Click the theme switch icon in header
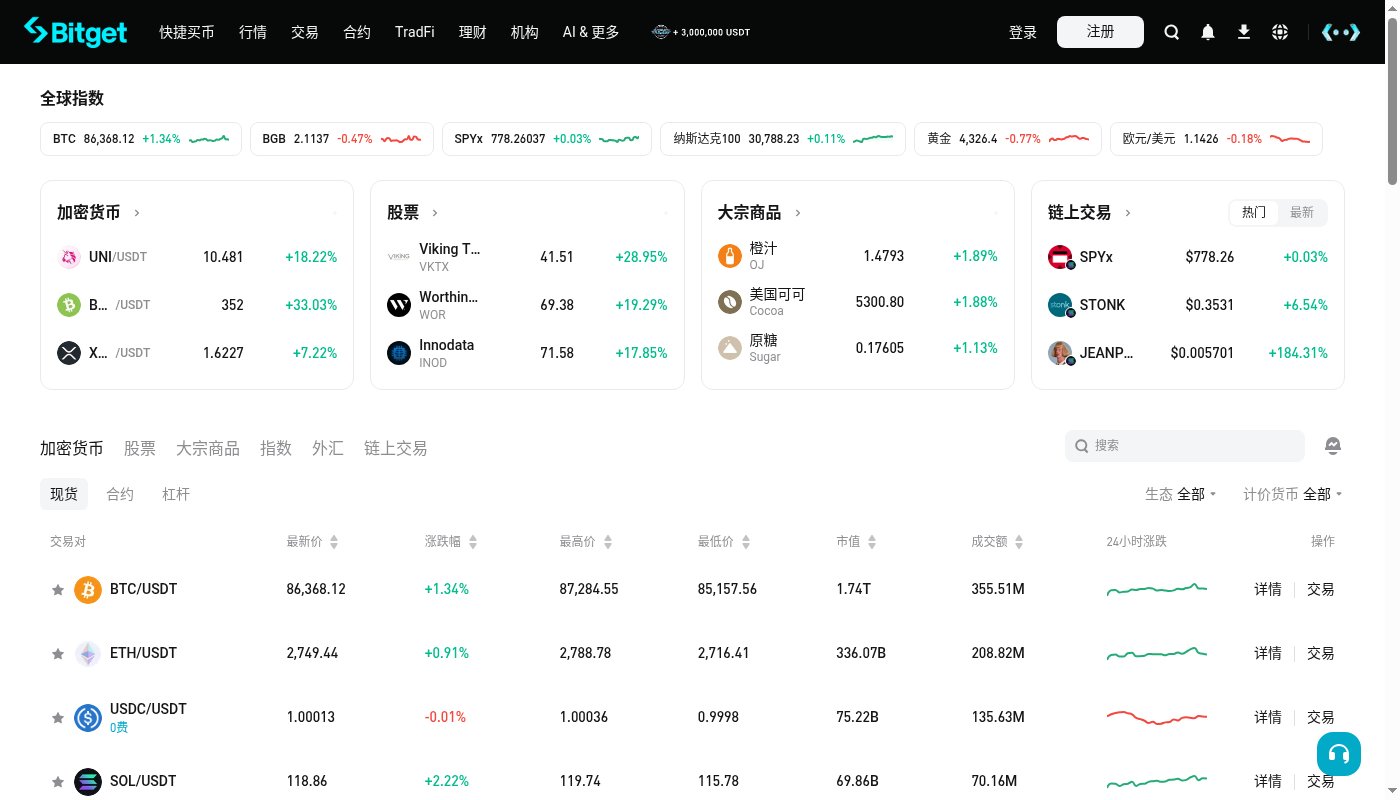The image size is (1400, 800). pos(1341,32)
